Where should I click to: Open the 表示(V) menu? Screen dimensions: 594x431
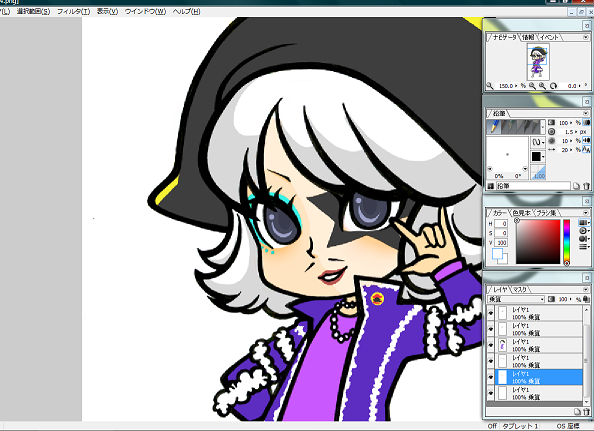click(x=107, y=11)
